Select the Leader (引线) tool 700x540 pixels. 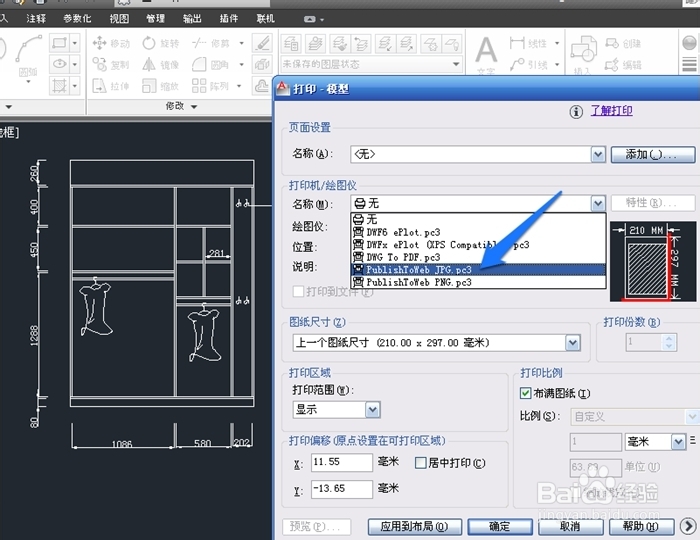pyautogui.click(x=530, y=65)
